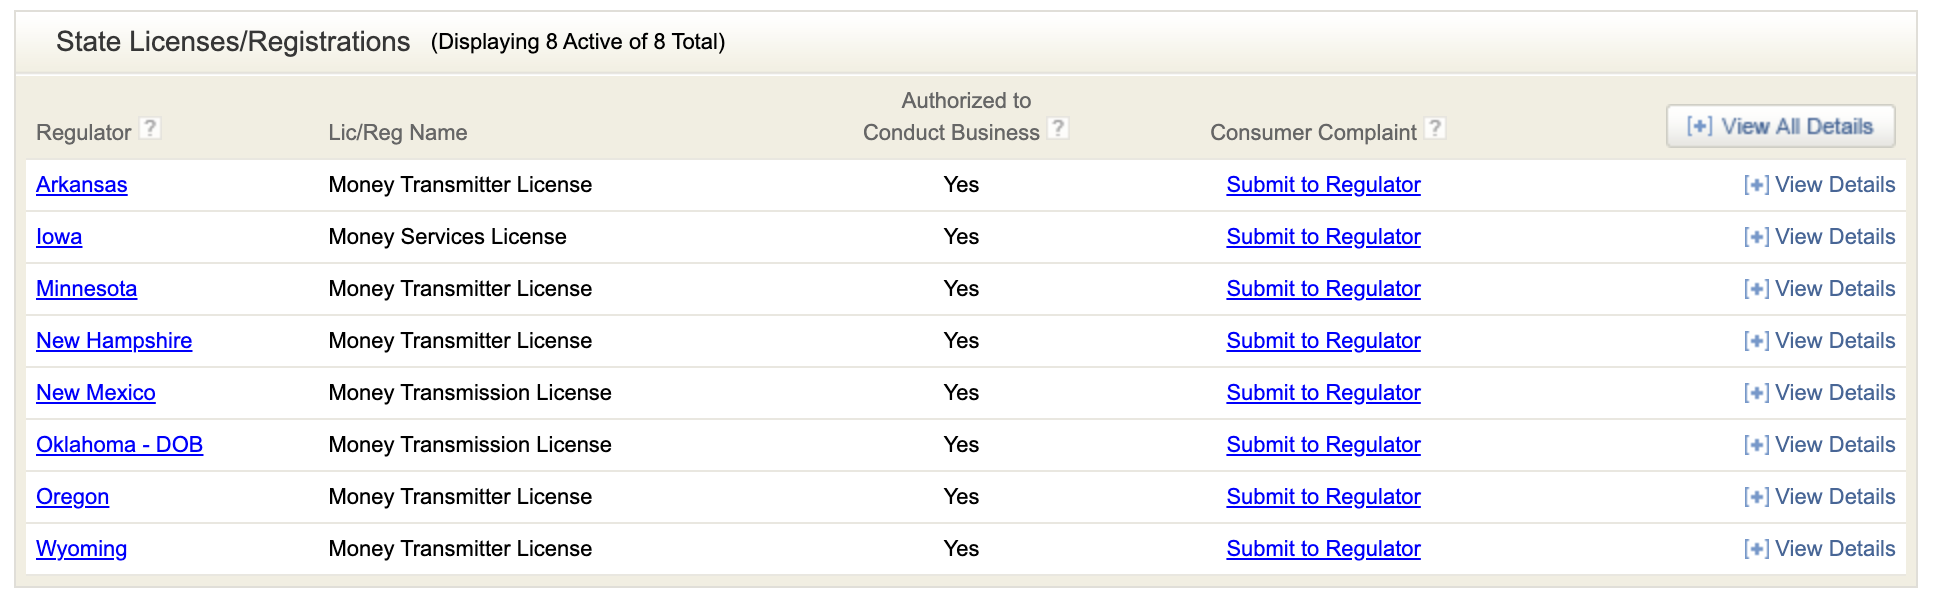Expand New Hampshire View Details
Image resolution: width=1960 pixels, height=602 pixels.
(x=1819, y=341)
